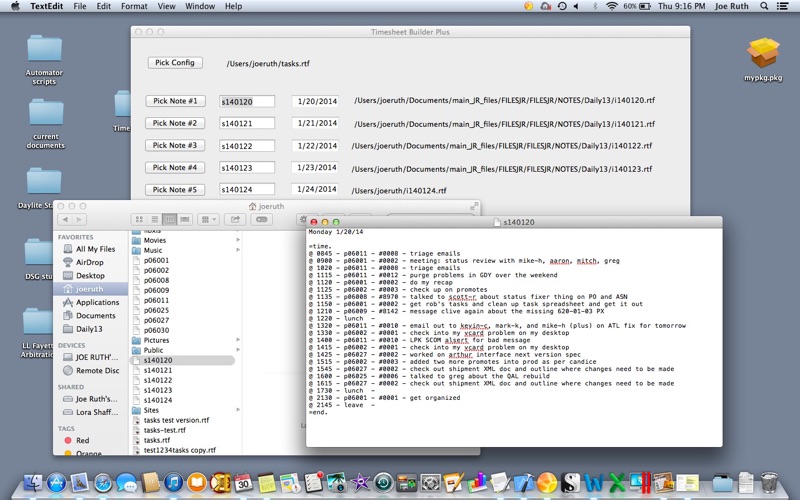Click Pick Note #5 button

click(x=175, y=190)
